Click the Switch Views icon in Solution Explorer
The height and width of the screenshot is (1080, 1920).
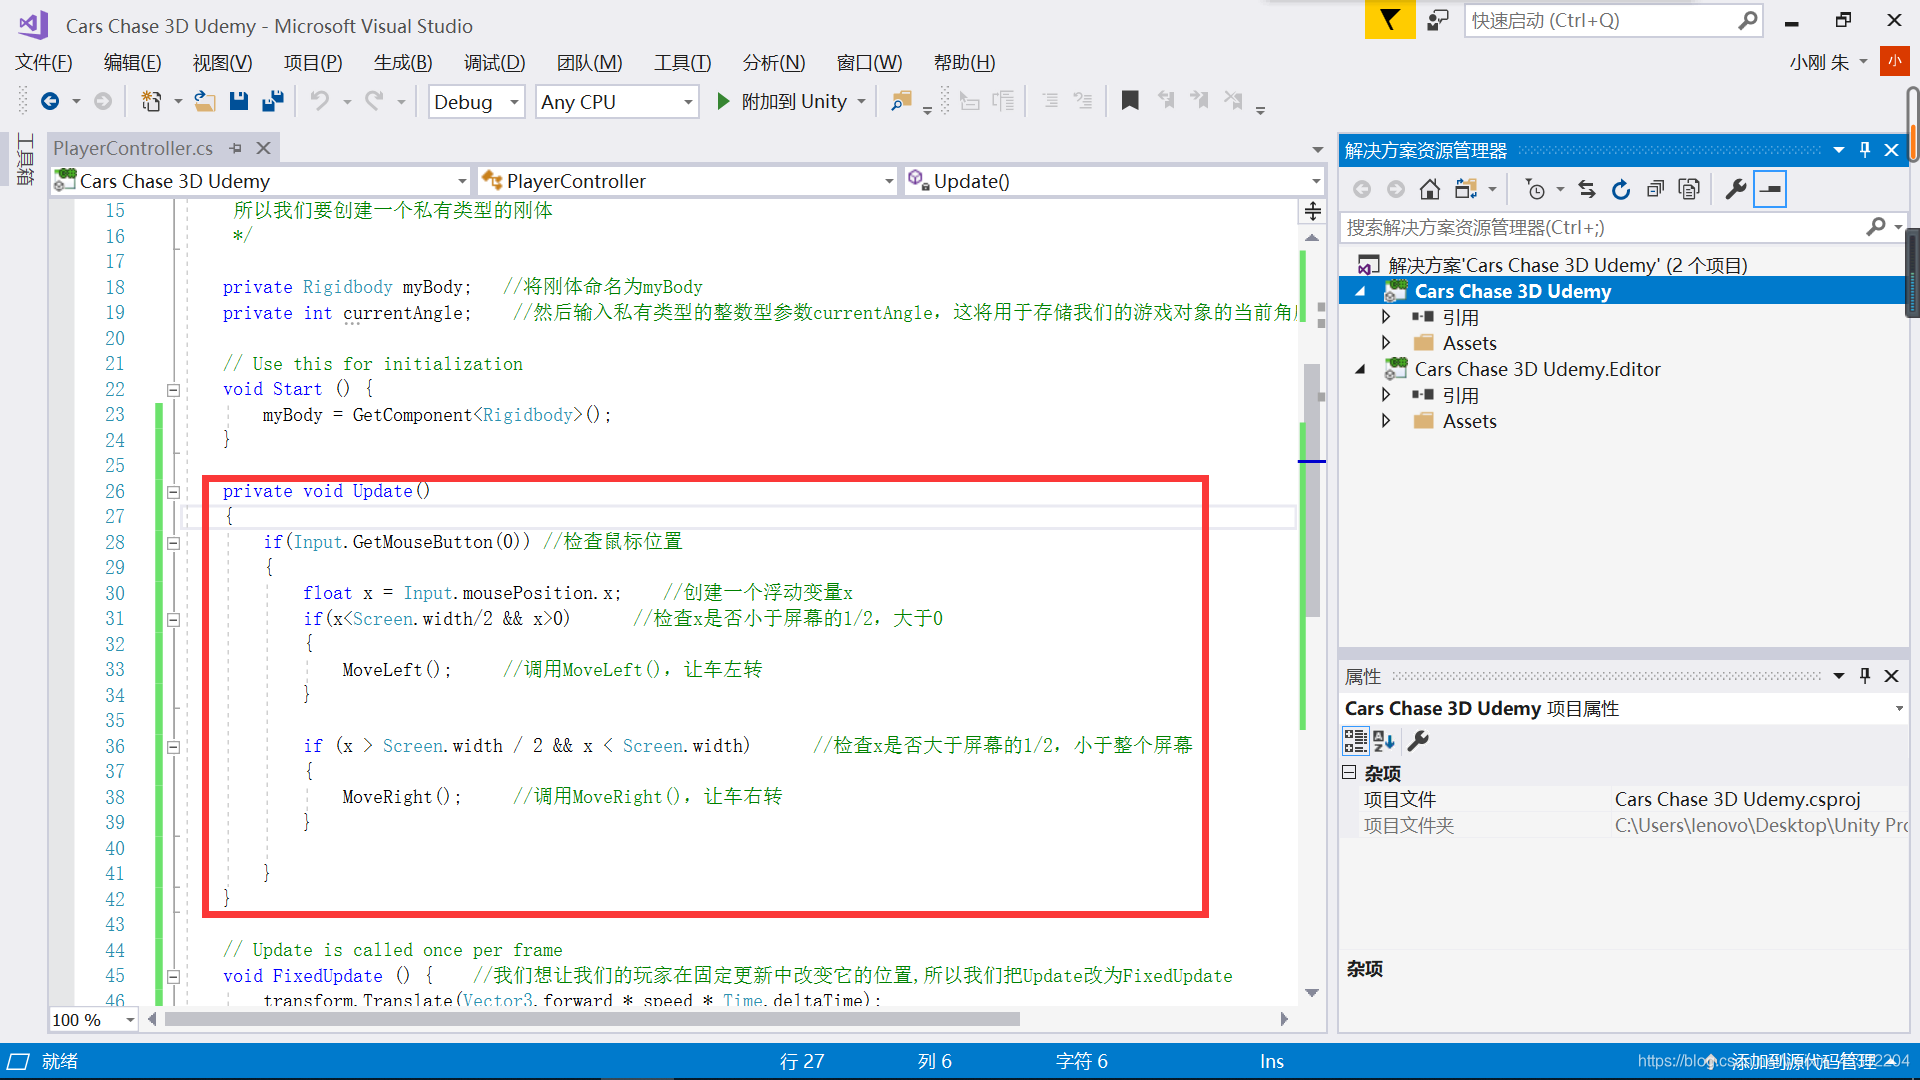1466,189
